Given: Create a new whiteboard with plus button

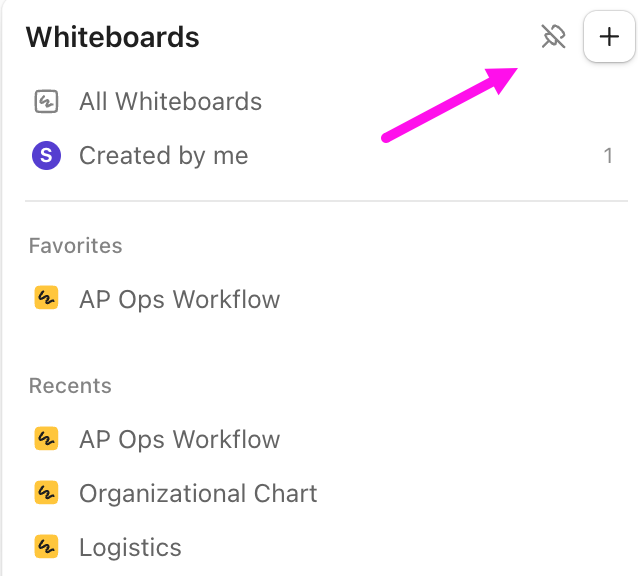Looking at the screenshot, I should tap(609, 38).
